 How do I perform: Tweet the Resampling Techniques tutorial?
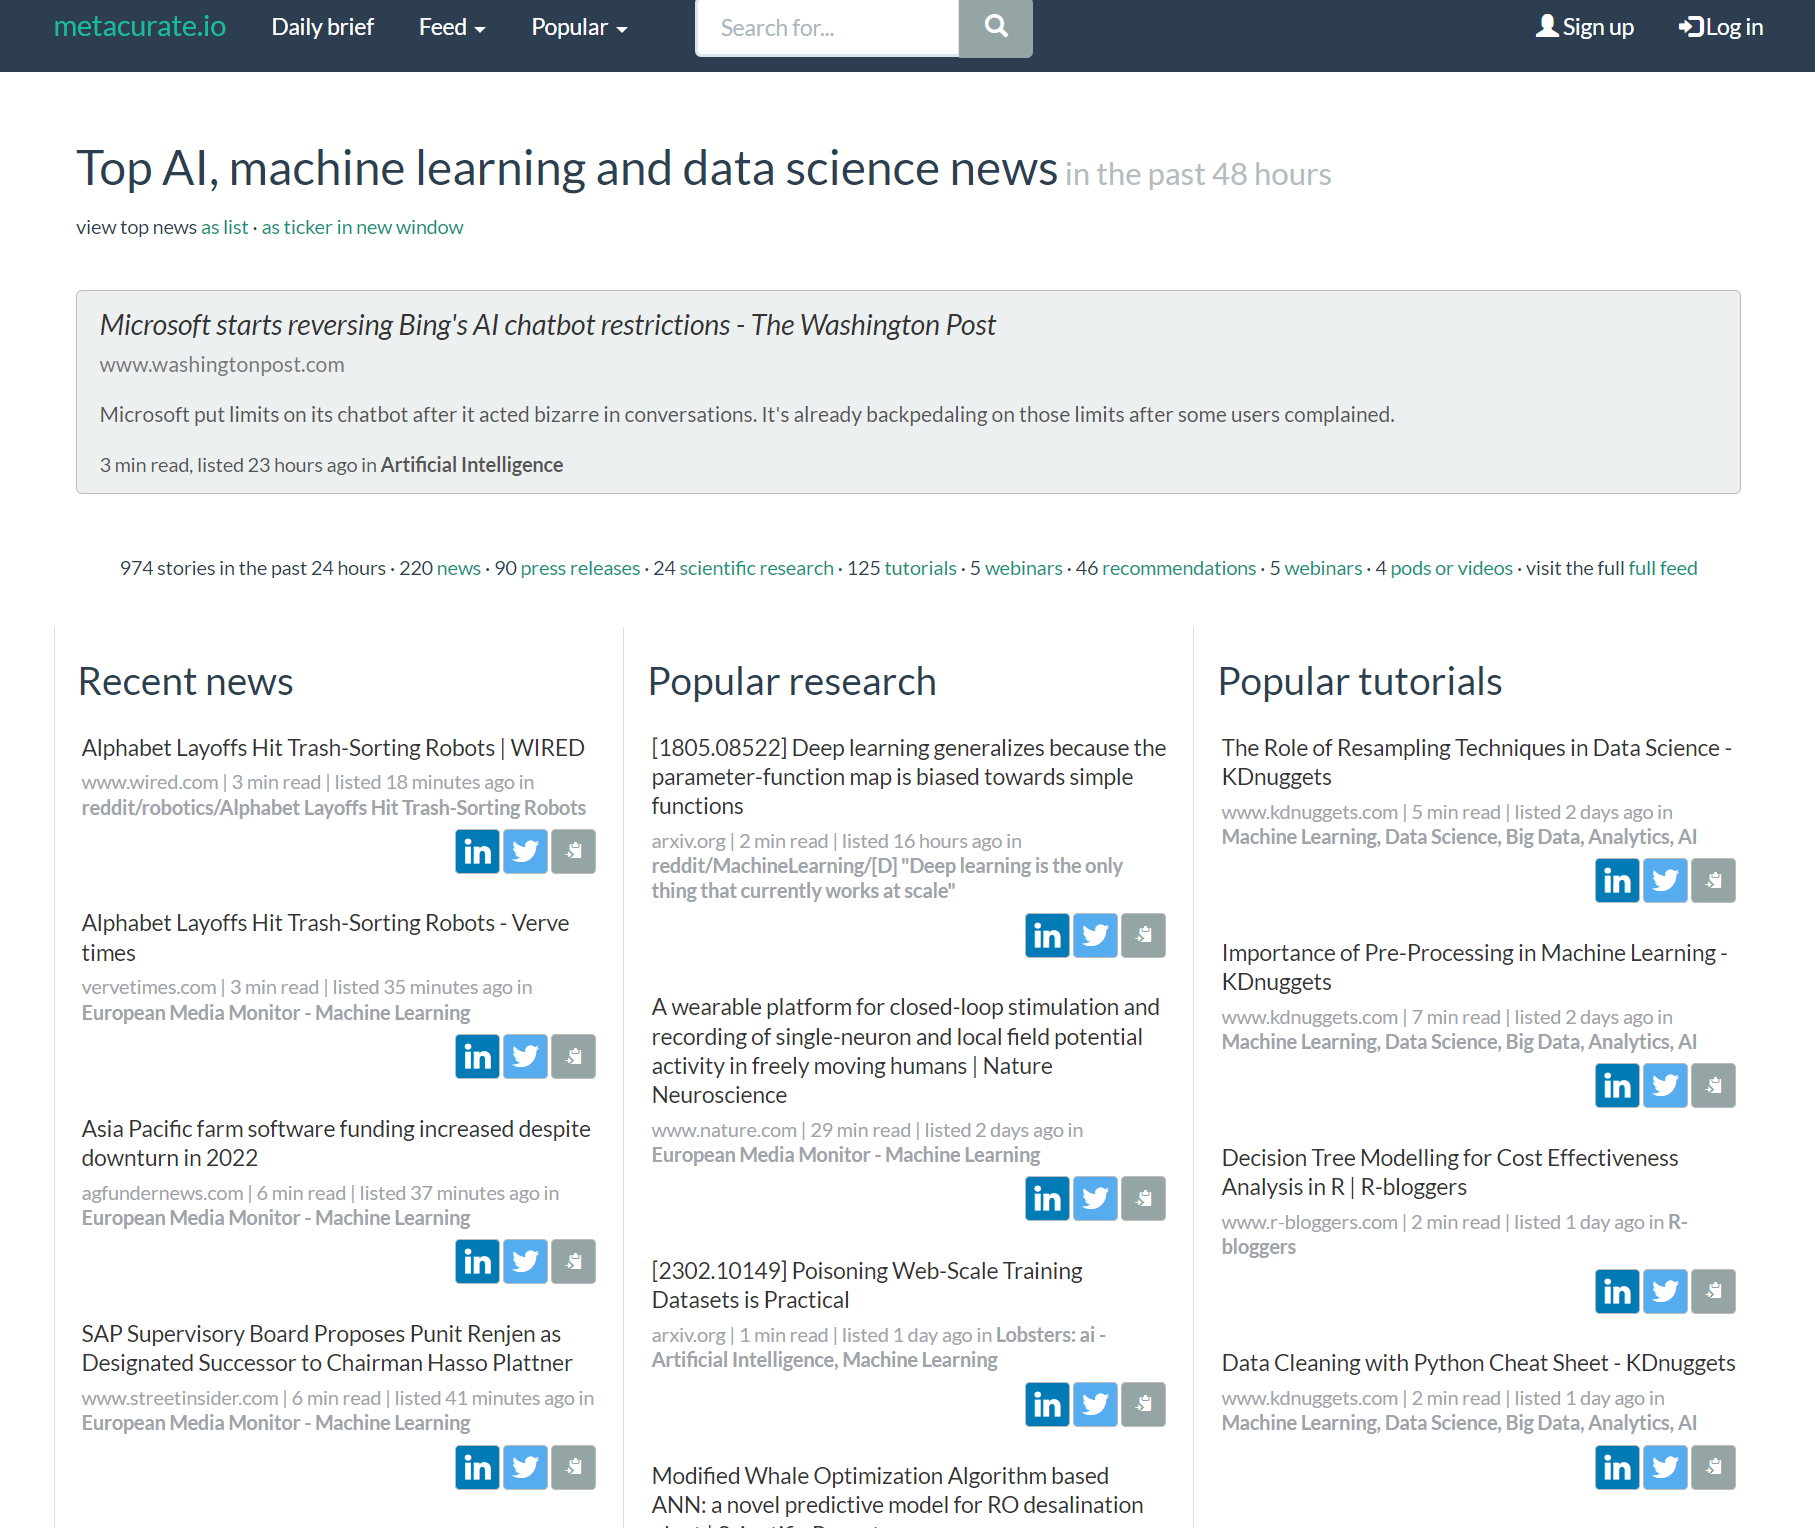[1665, 880]
